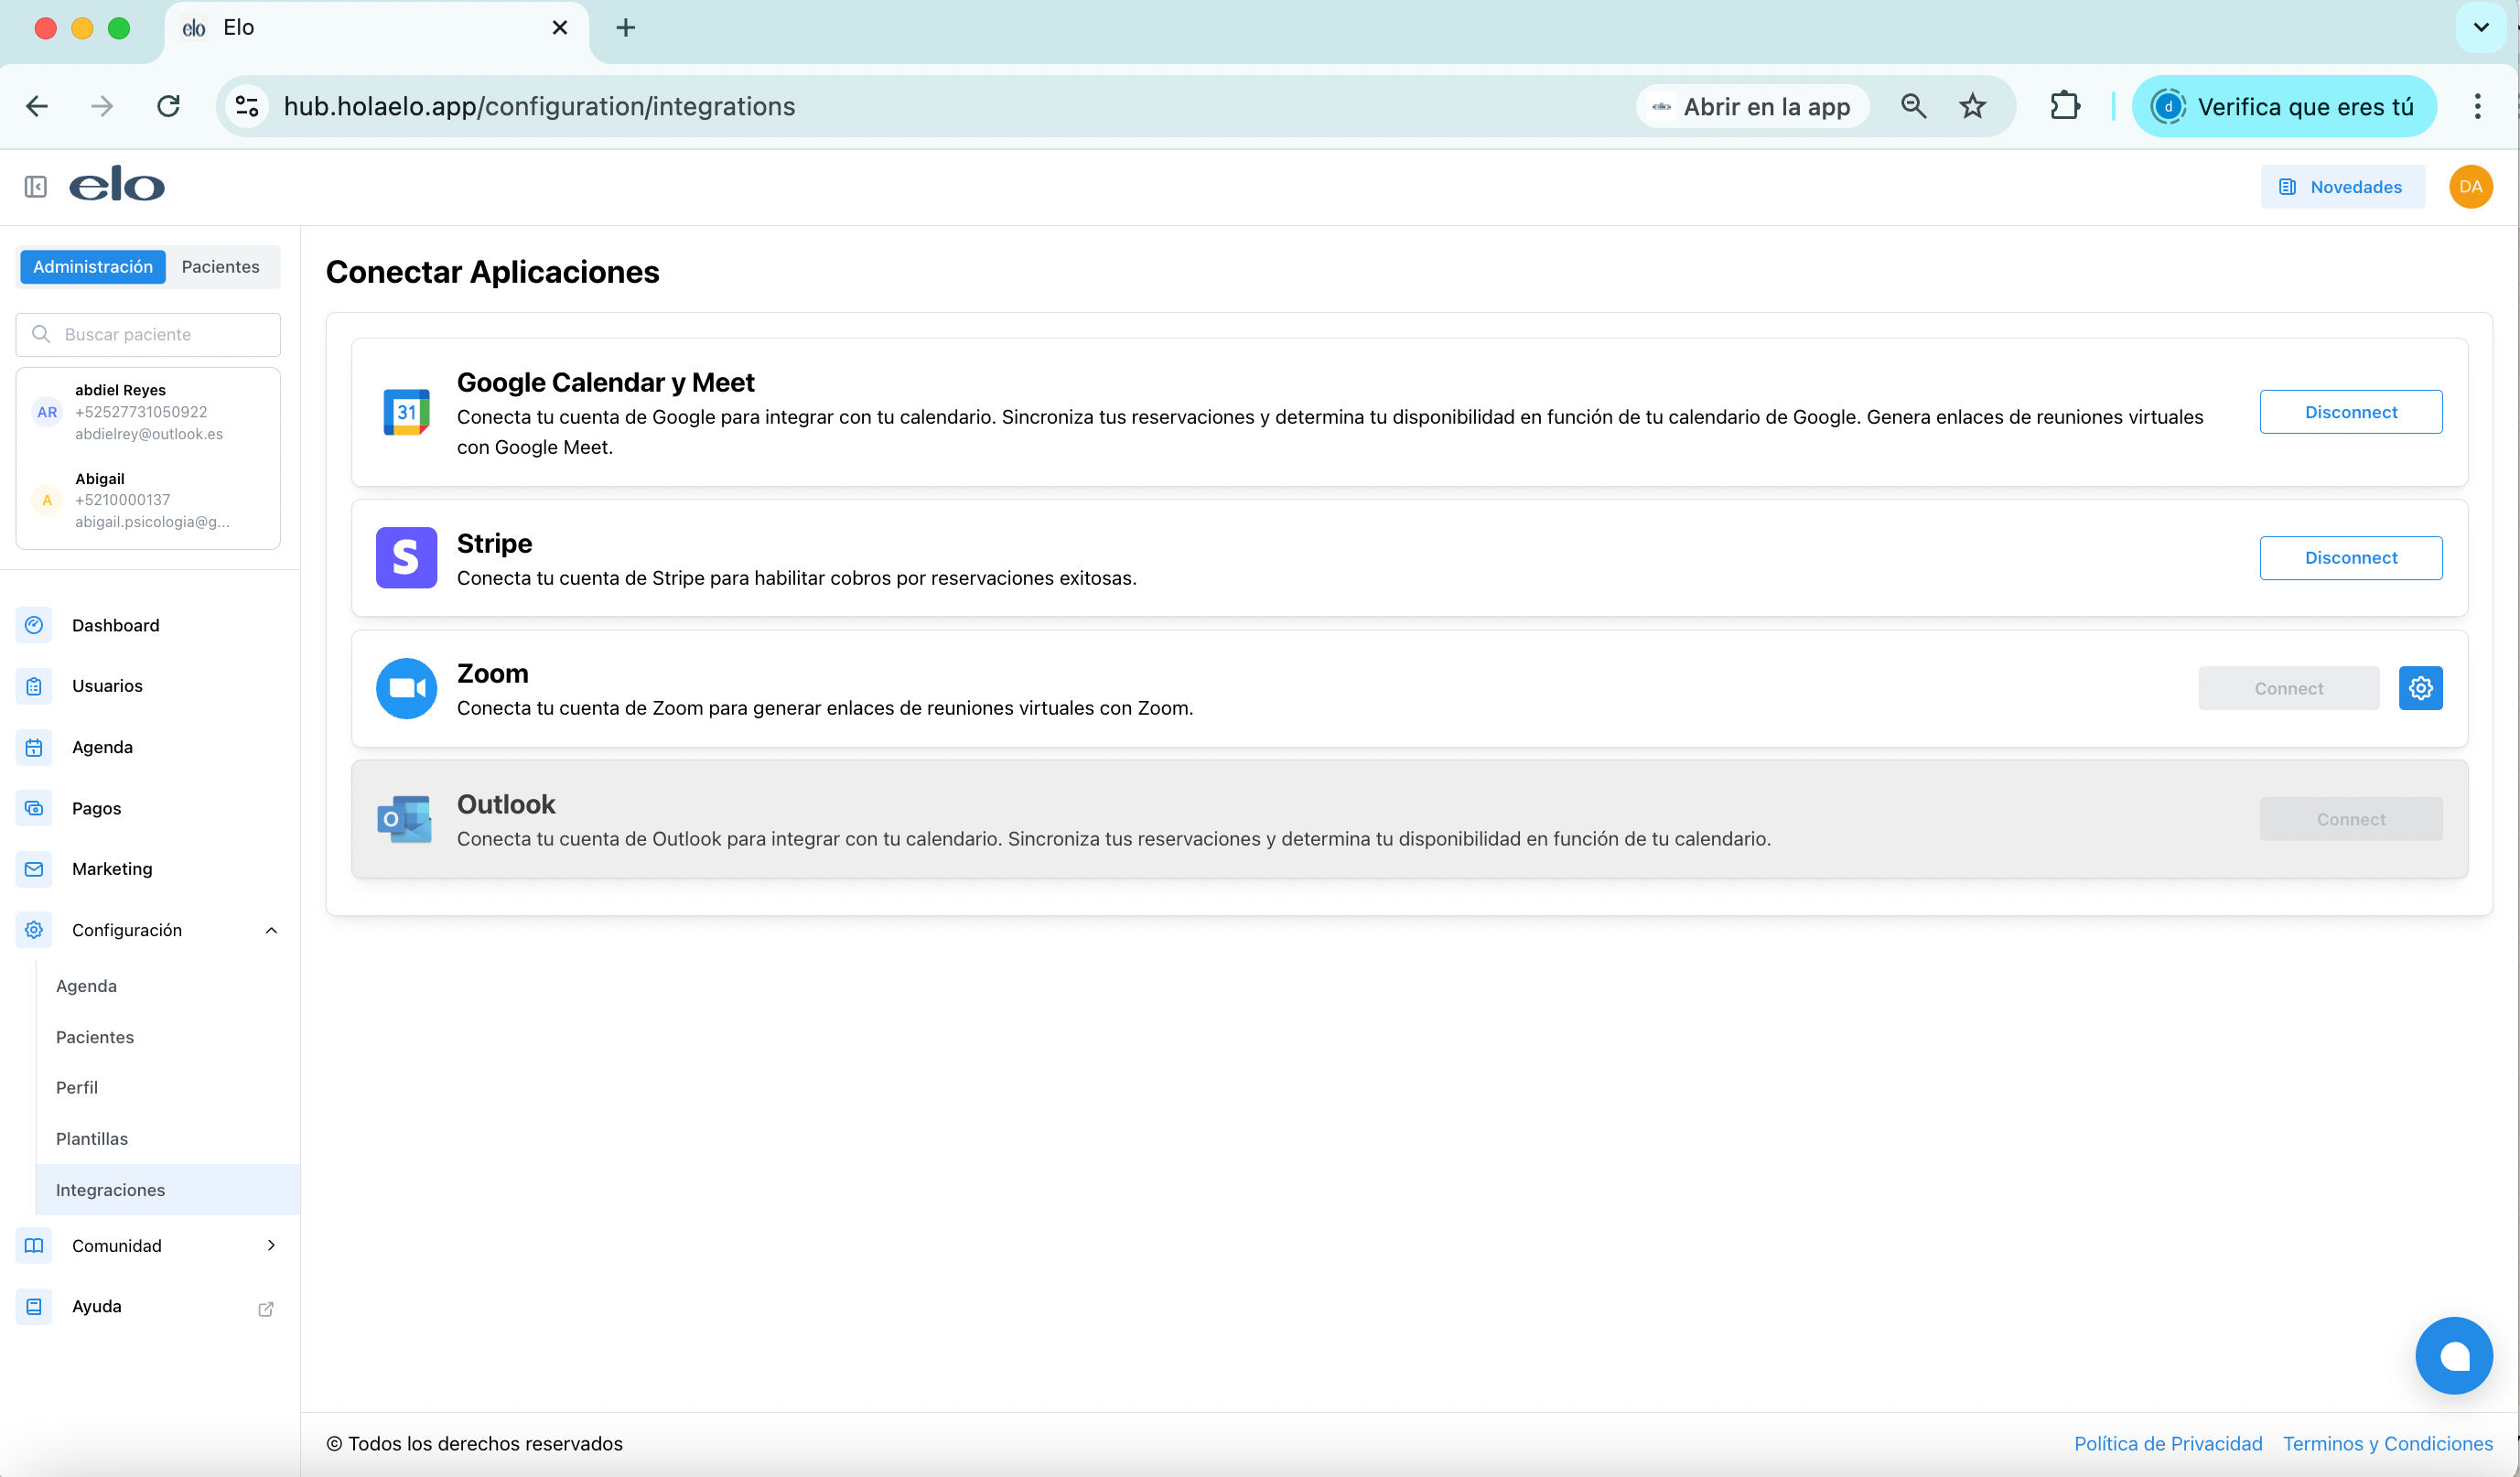Open the Chrome tab list dropdown
The height and width of the screenshot is (1477, 2520).
[x=2480, y=28]
